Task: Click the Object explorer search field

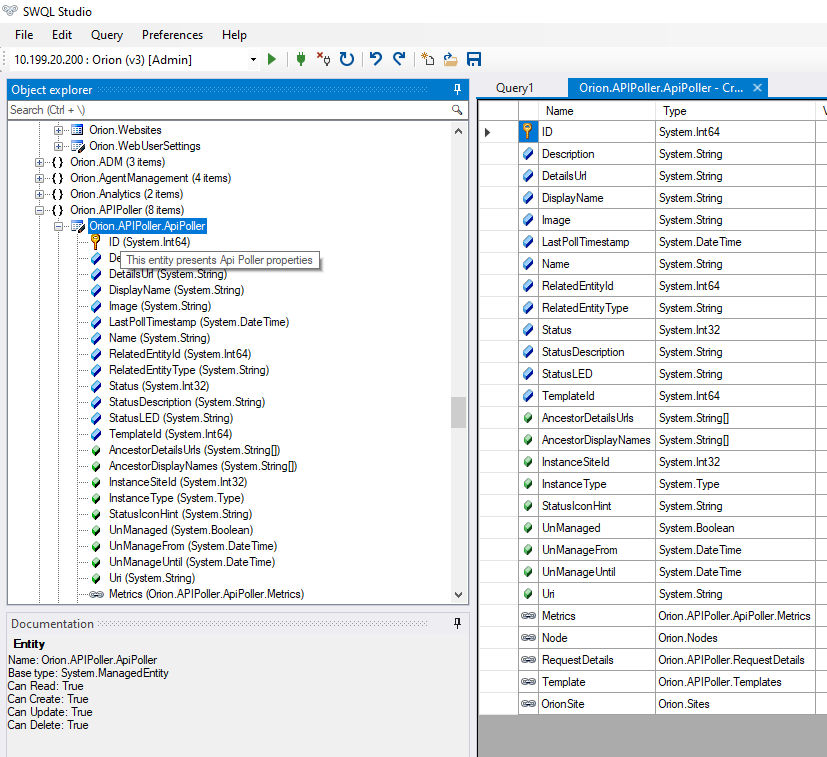Action: [x=228, y=110]
